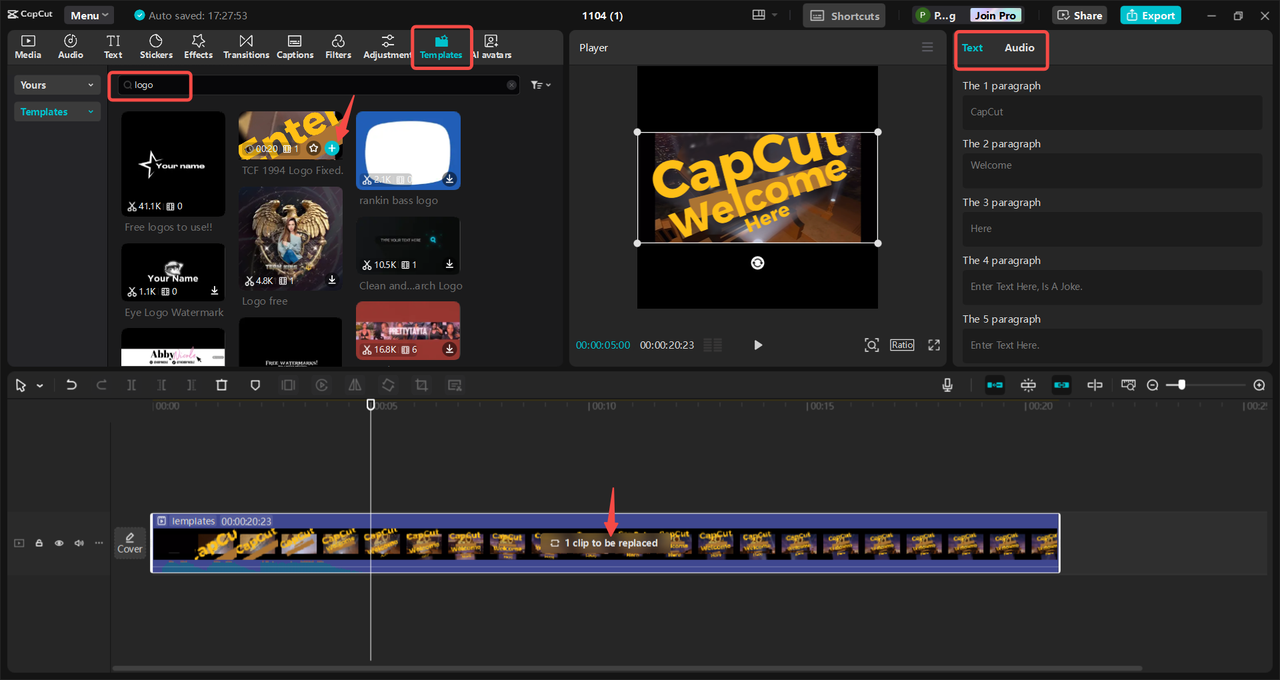Hide the track with eye icon
The width and height of the screenshot is (1280, 680).
[x=59, y=543]
